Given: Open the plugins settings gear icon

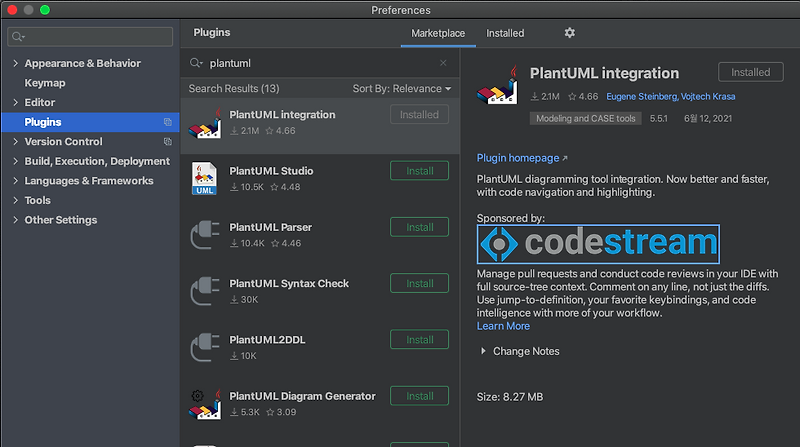Looking at the screenshot, I should [x=570, y=33].
